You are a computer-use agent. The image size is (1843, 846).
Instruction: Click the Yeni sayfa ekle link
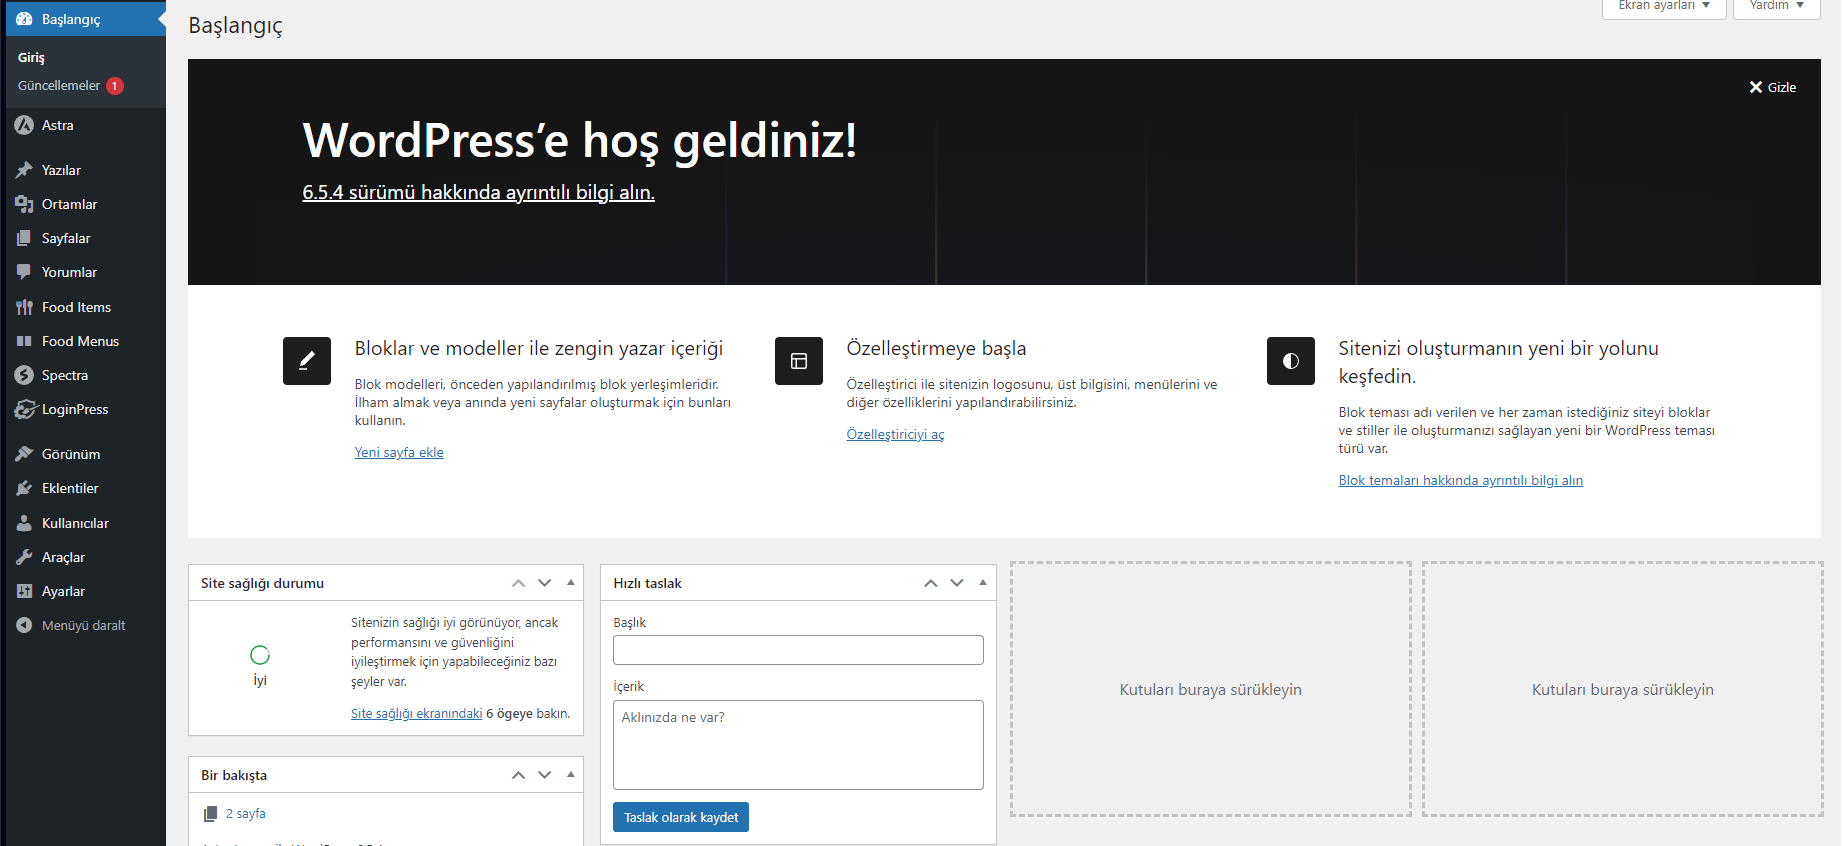click(x=399, y=452)
